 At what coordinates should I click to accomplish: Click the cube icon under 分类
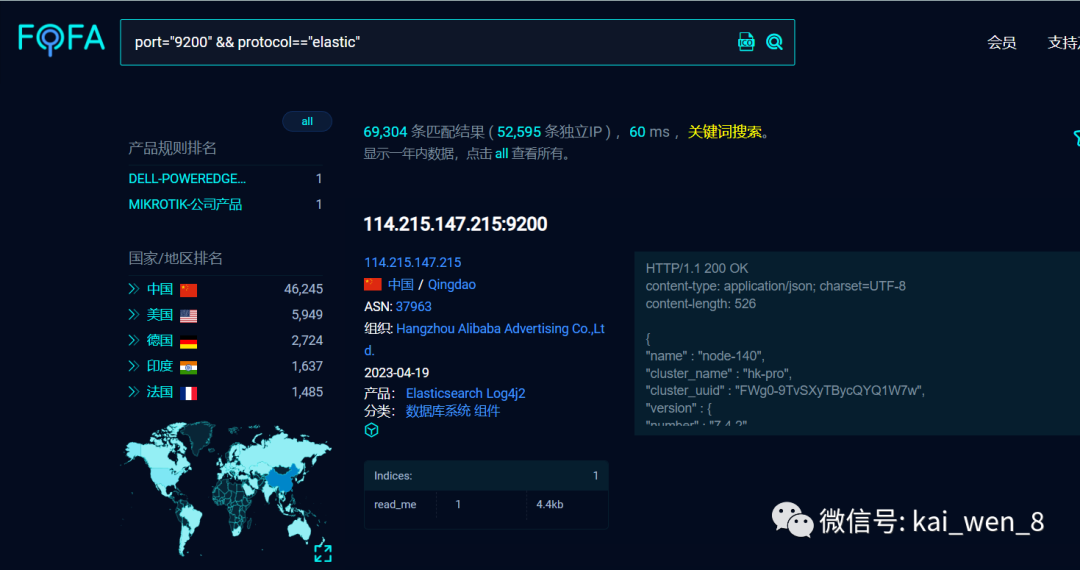(x=371, y=430)
